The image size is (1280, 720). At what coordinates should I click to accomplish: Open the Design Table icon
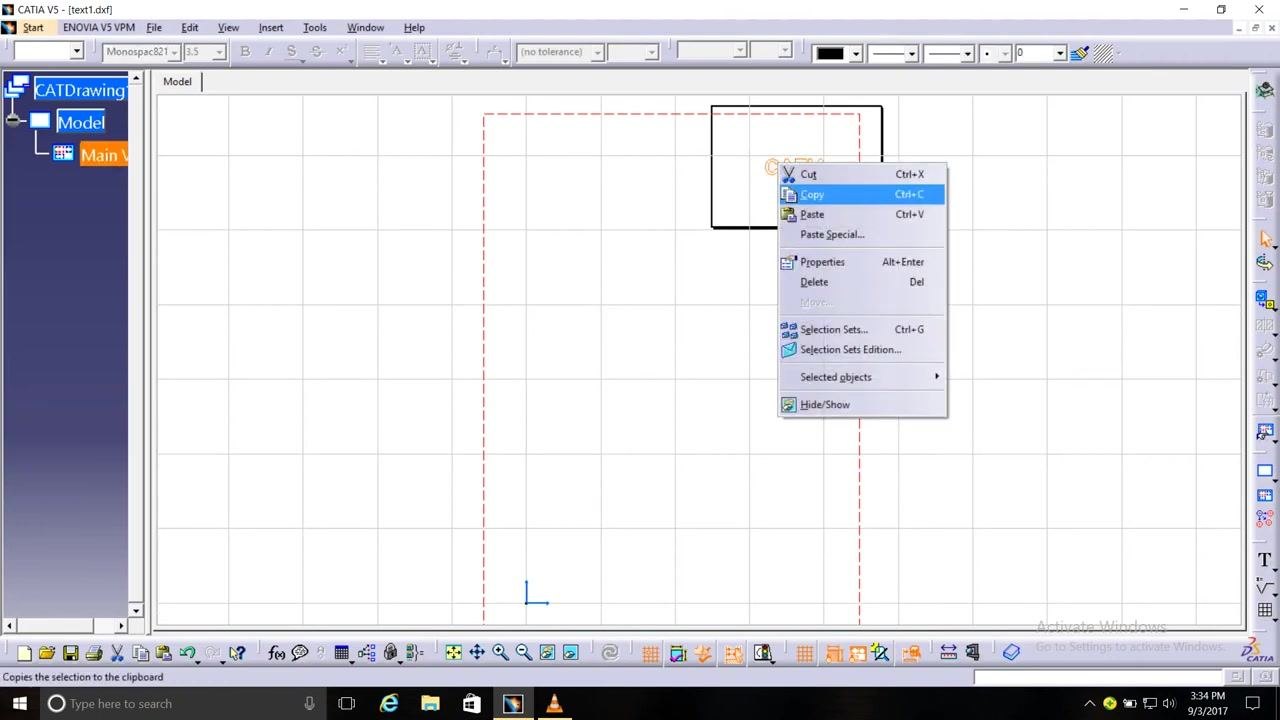pyautogui.click(x=341, y=653)
